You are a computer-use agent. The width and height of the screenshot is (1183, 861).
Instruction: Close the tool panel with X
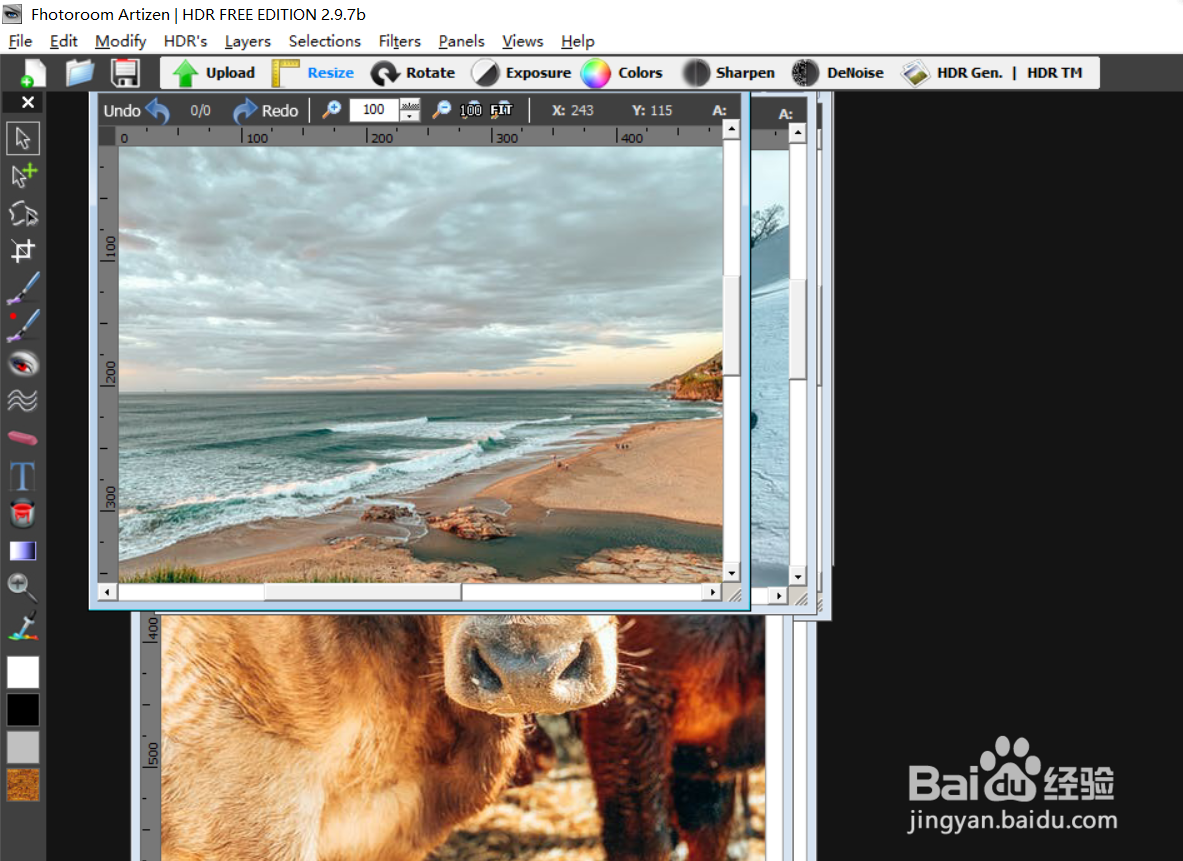[x=28, y=102]
